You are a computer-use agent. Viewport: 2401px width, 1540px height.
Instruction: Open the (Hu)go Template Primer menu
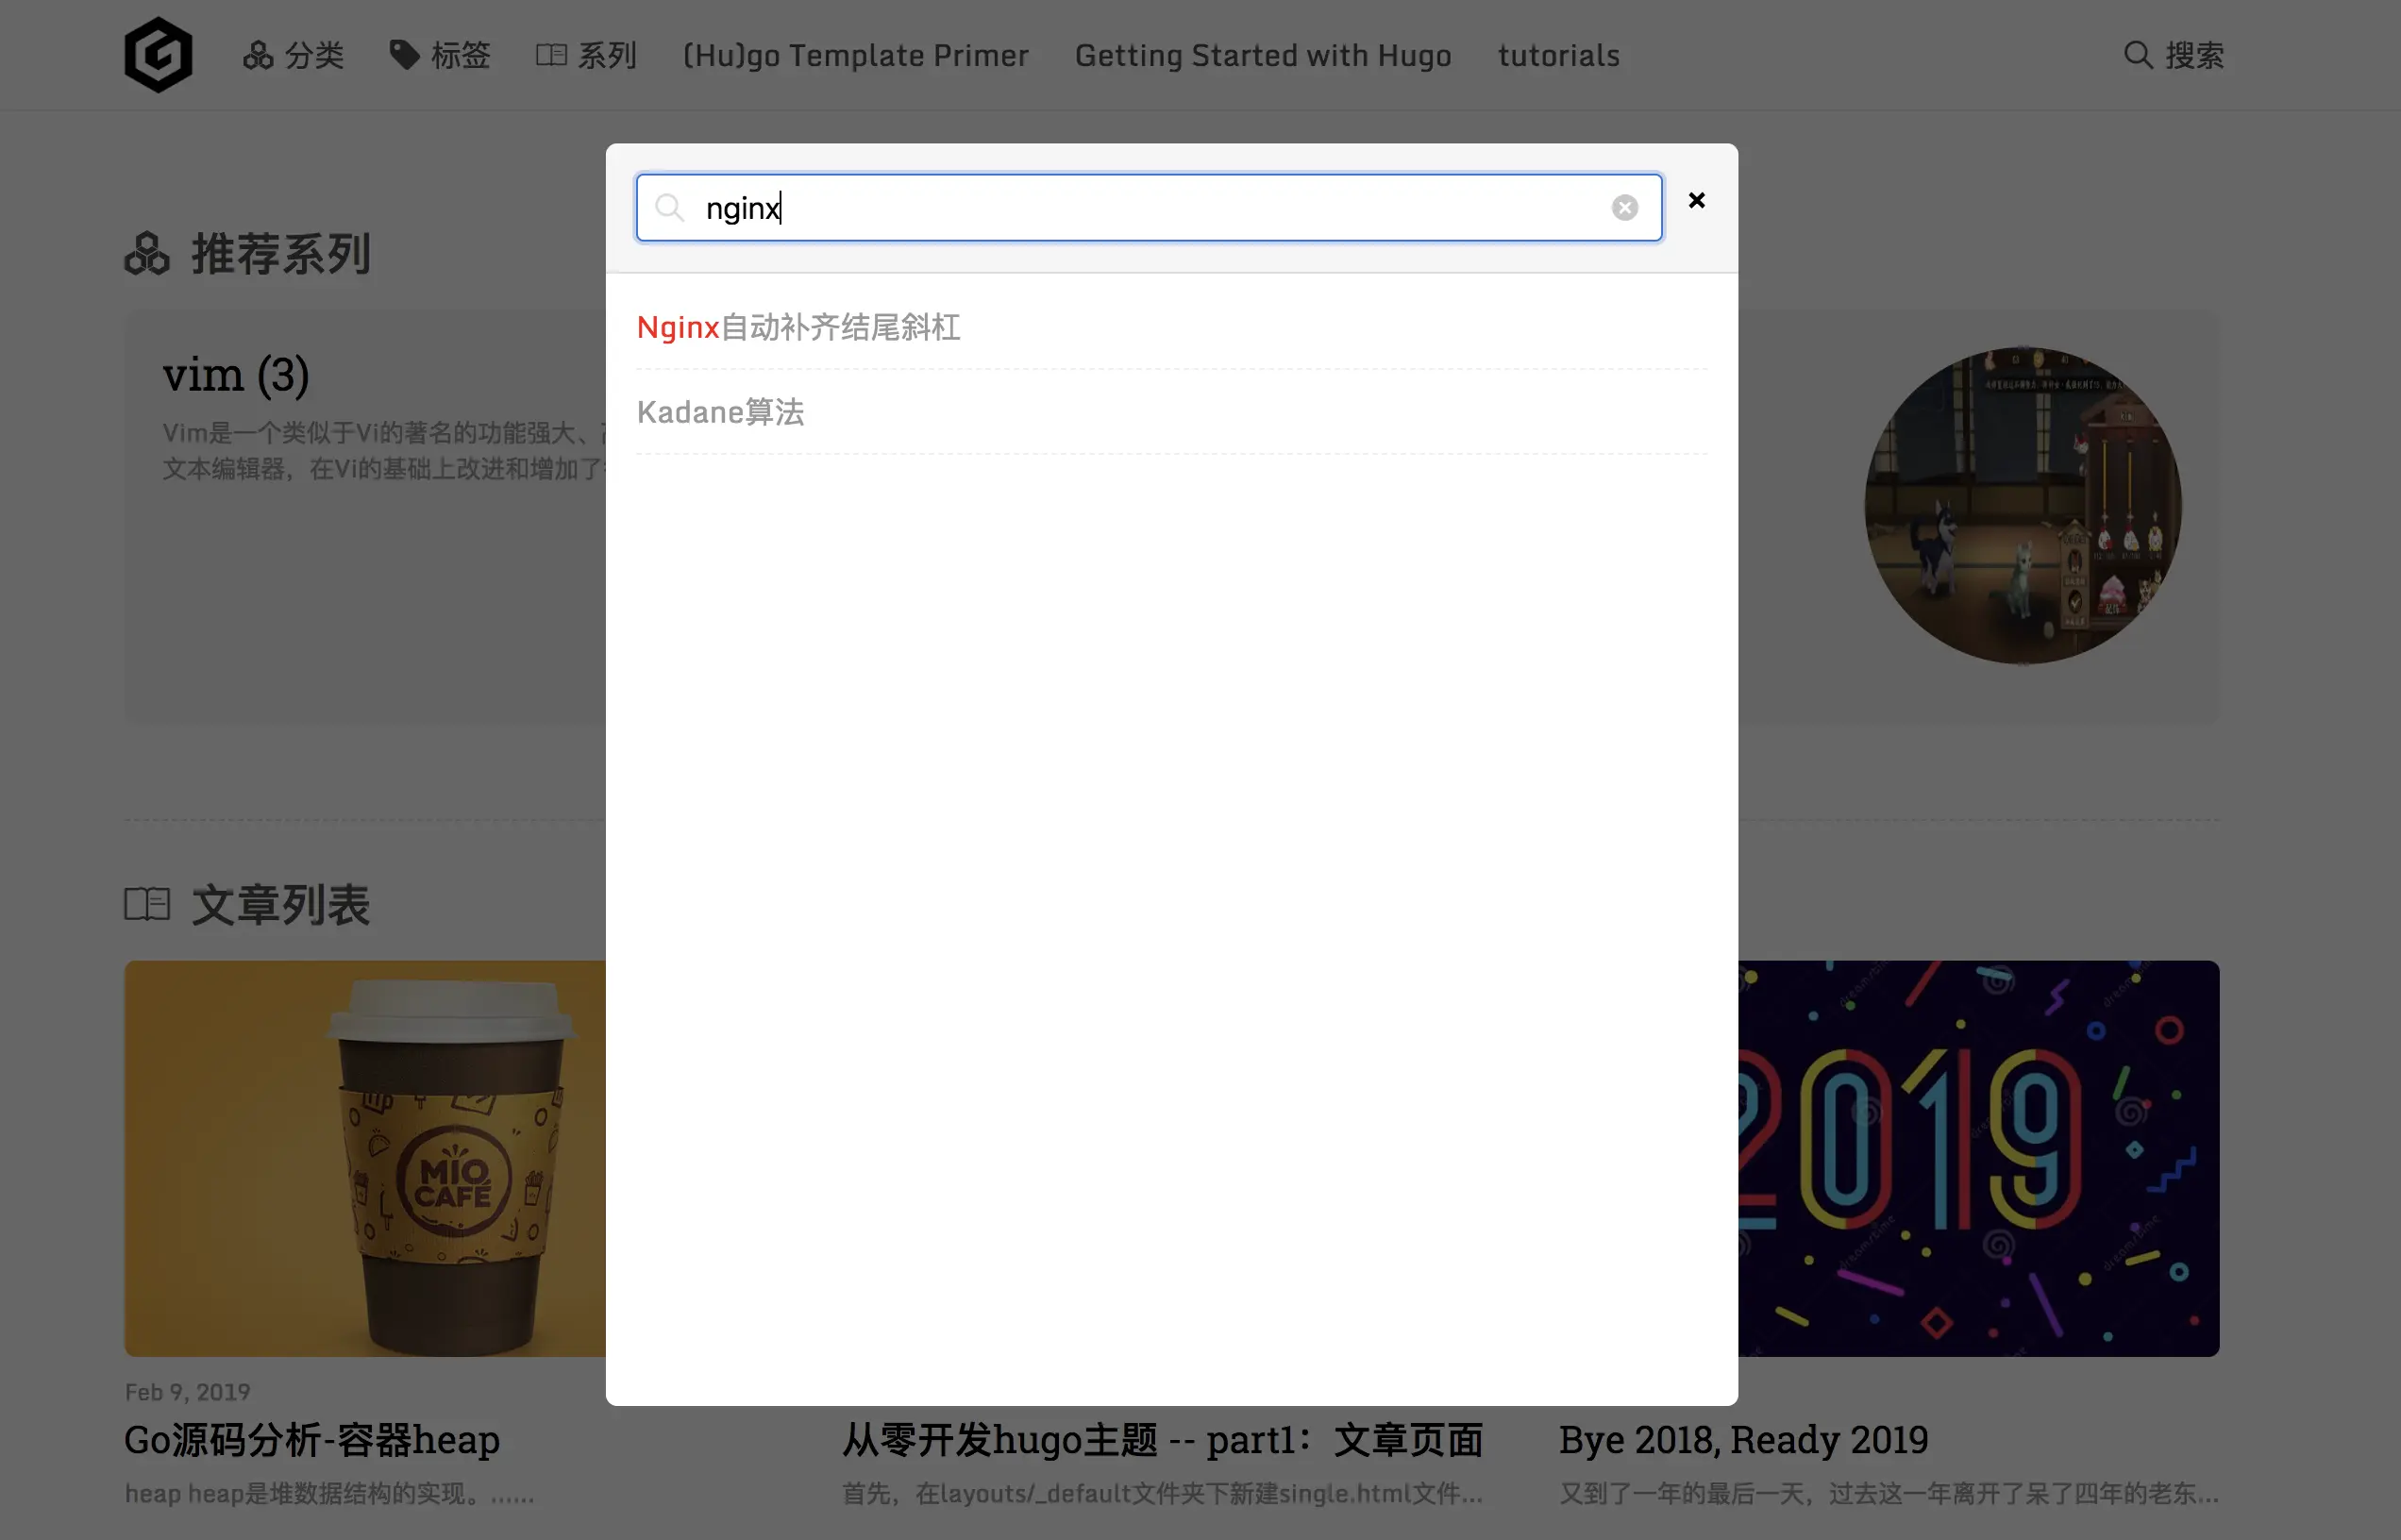[855, 55]
